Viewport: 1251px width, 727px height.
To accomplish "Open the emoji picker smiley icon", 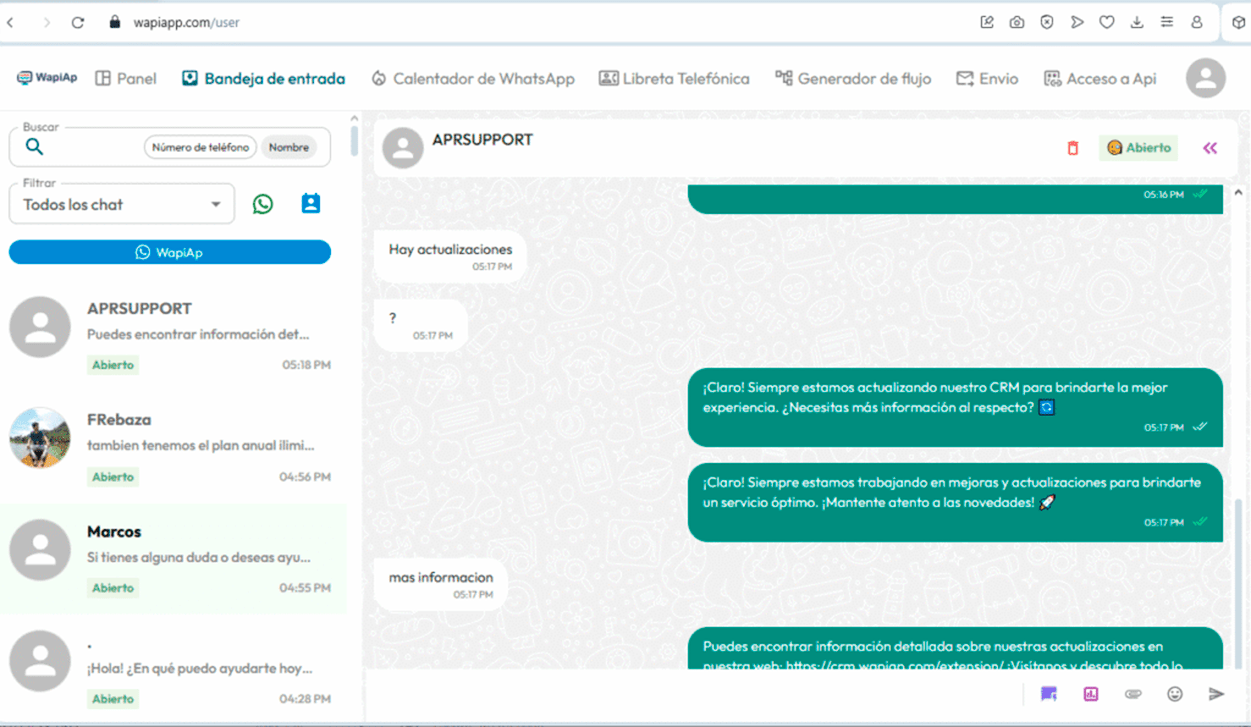I will [1175, 694].
